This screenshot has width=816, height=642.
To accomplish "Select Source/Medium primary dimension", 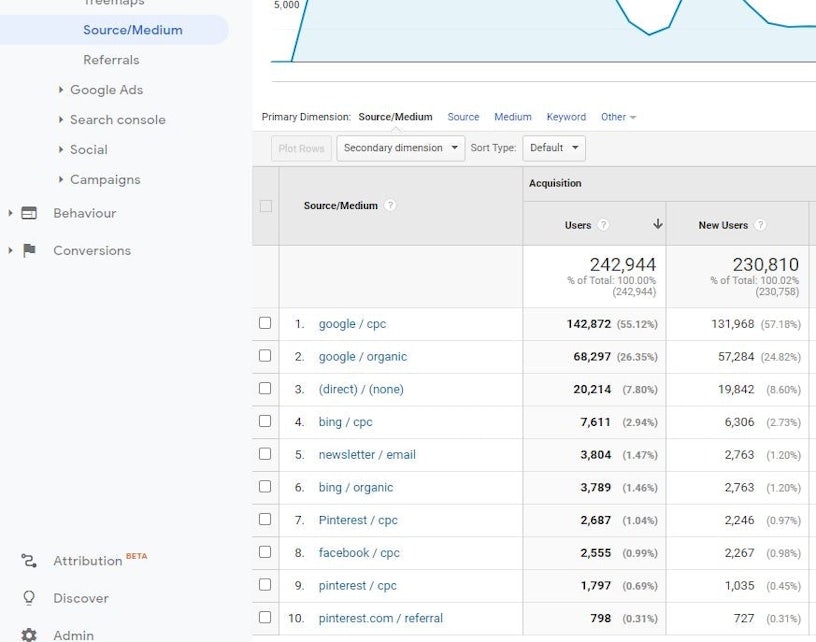I will coord(396,117).
